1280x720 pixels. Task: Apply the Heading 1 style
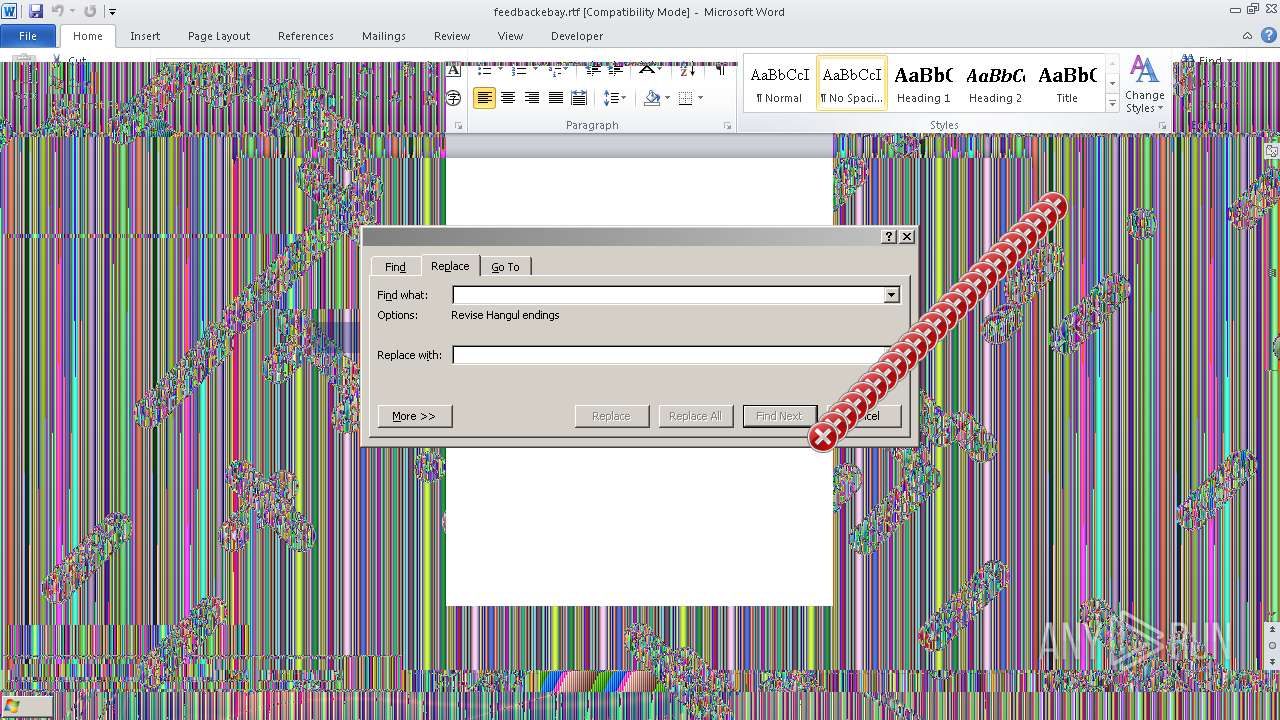pyautogui.click(x=923, y=83)
